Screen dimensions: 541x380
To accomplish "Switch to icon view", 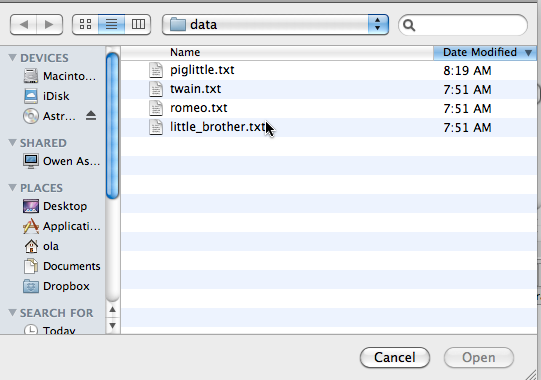I will coord(85,25).
